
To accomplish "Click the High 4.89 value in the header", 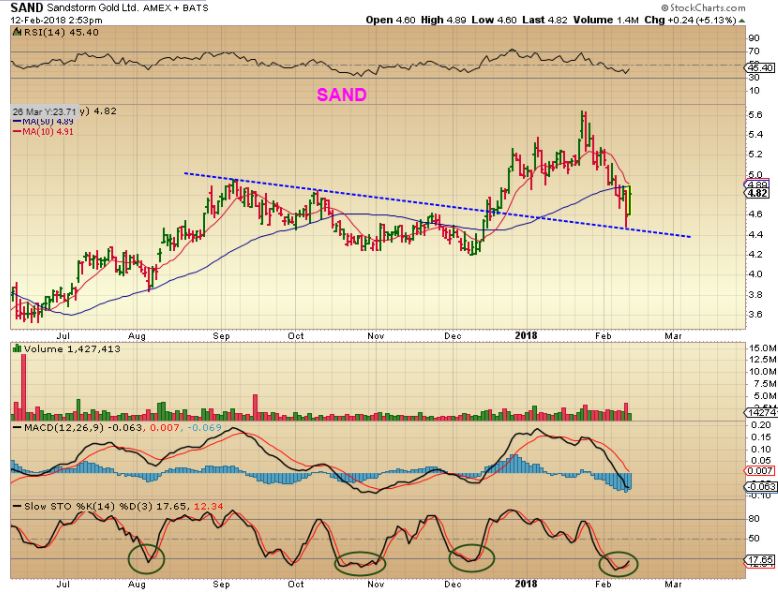I will pyautogui.click(x=443, y=20).
